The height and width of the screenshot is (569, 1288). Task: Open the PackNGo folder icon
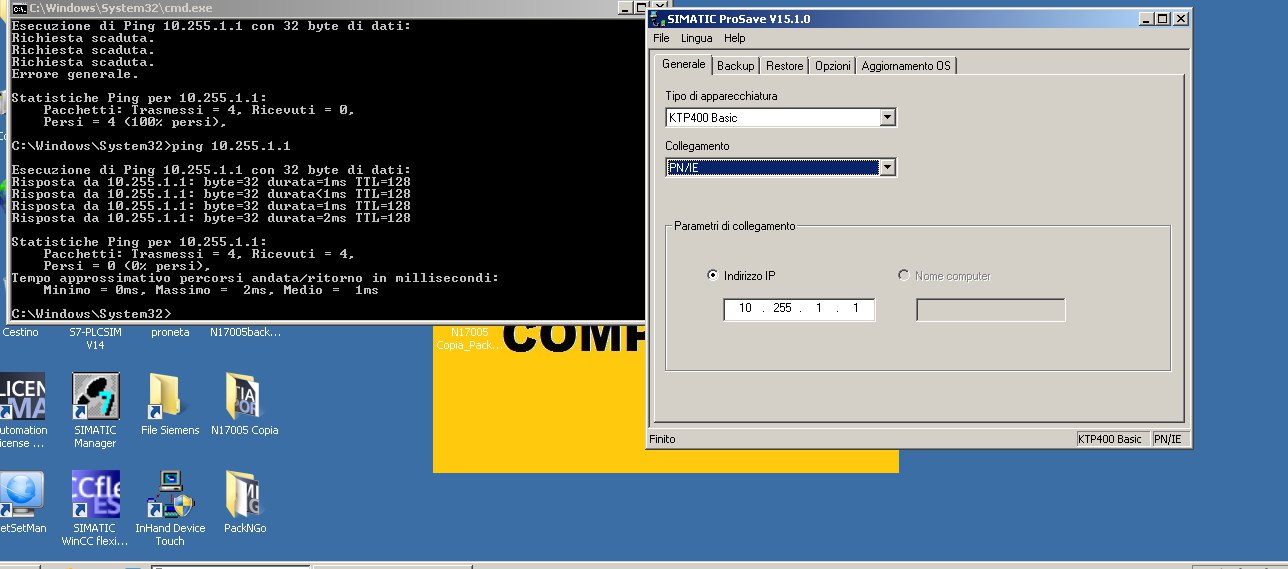coord(244,494)
